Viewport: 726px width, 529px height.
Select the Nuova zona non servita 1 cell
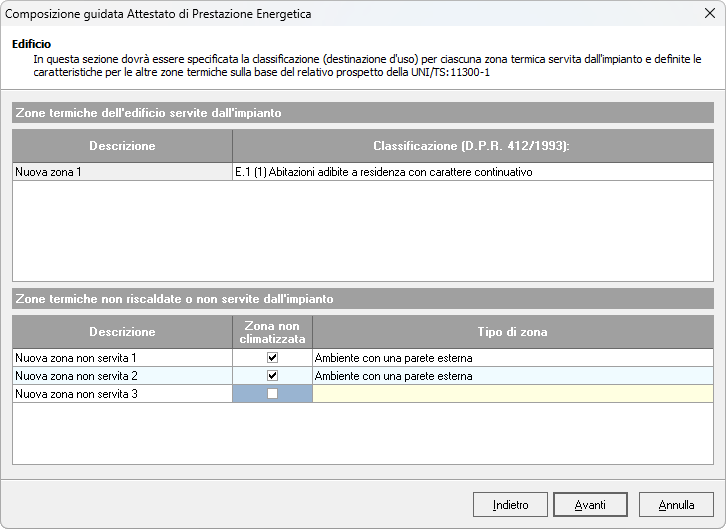122,357
